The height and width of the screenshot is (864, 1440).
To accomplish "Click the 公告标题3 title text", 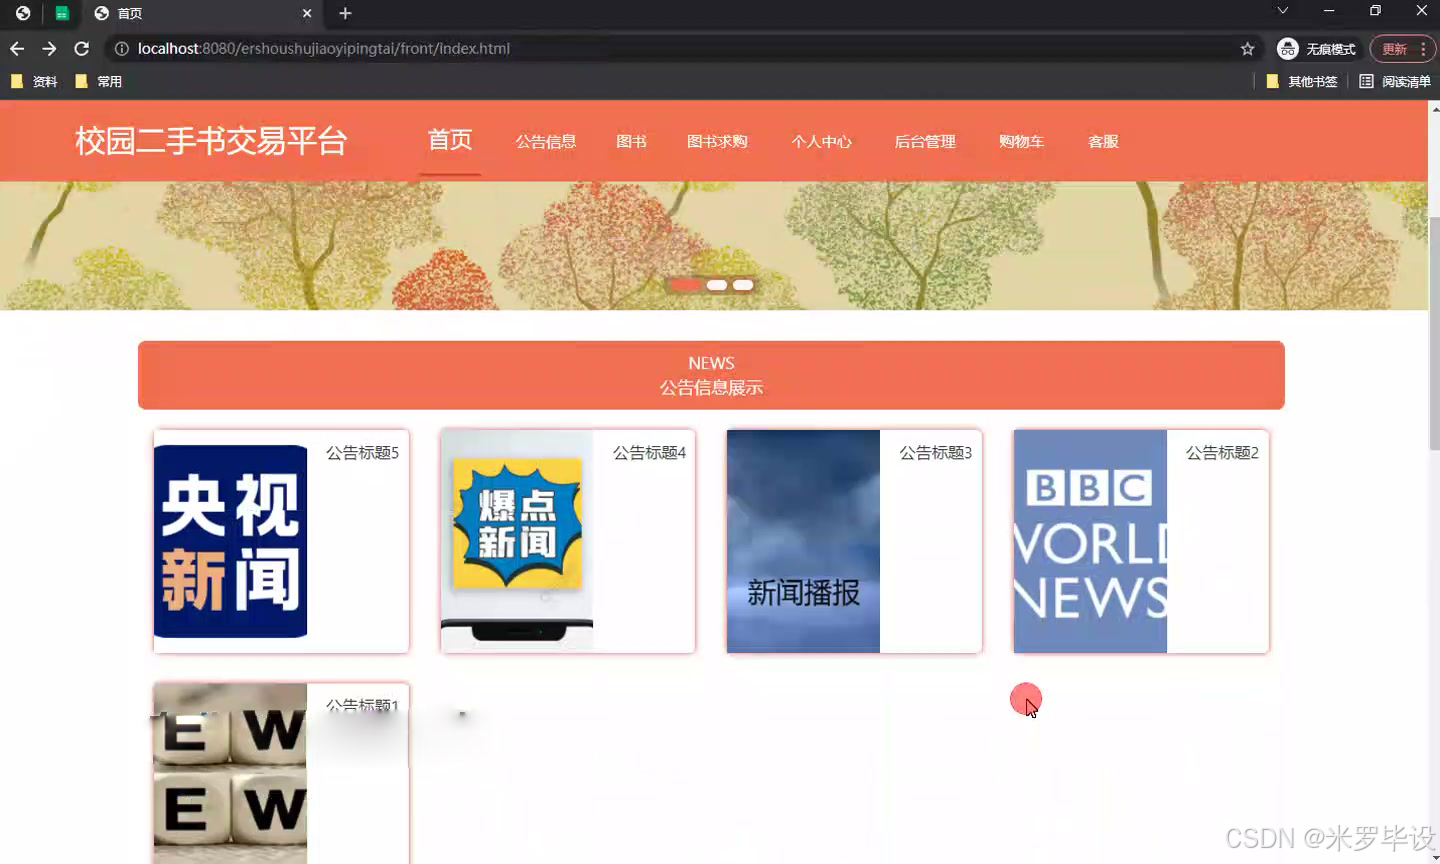I will pyautogui.click(x=935, y=453).
